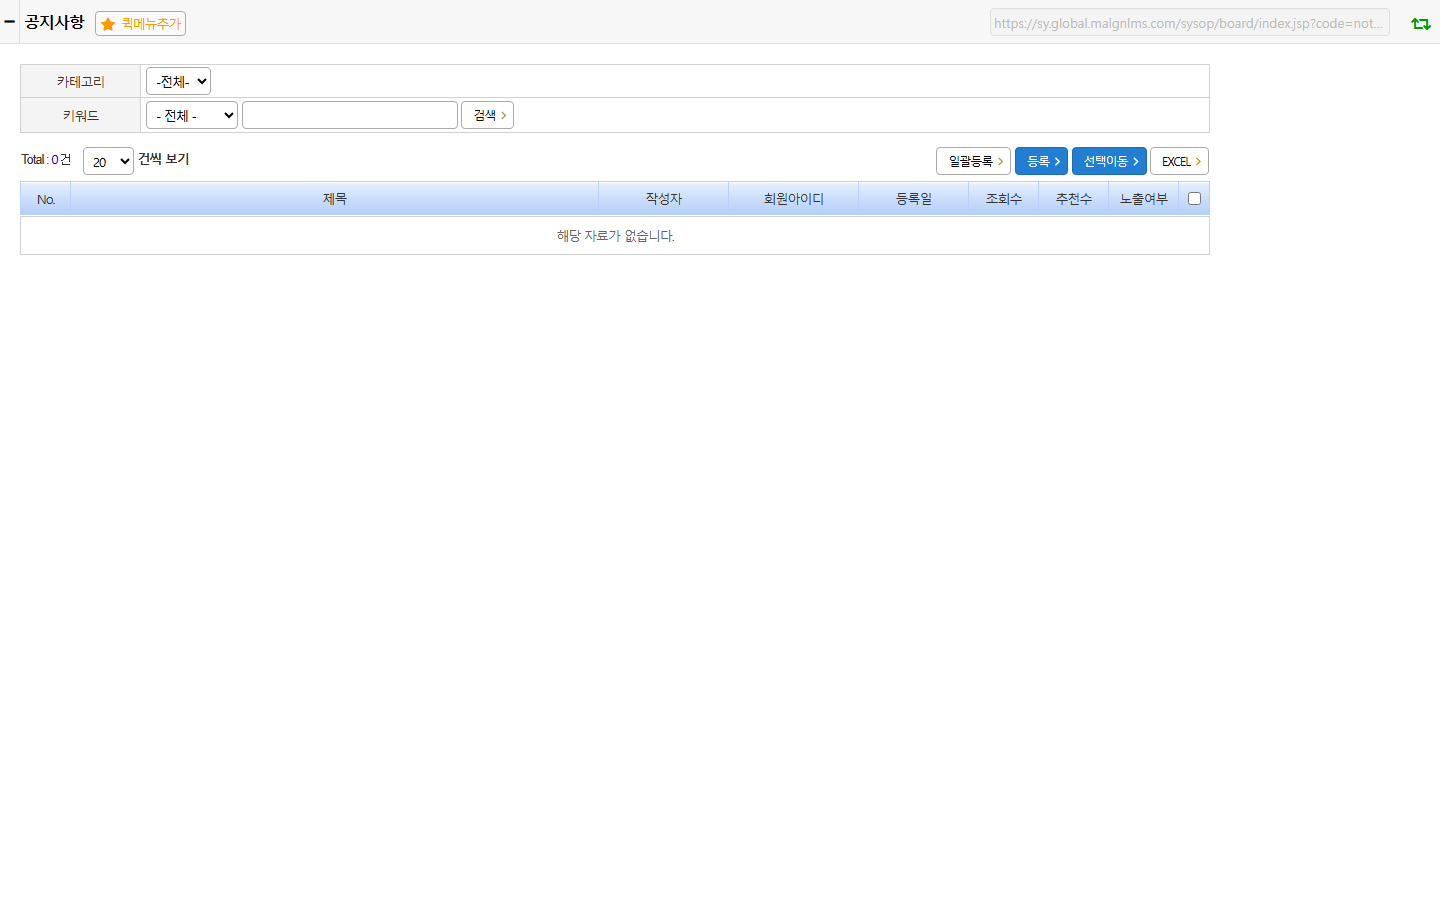The width and height of the screenshot is (1440, 900).
Task: Expand the 20 items per page dropdown
Action: (108, 161)
